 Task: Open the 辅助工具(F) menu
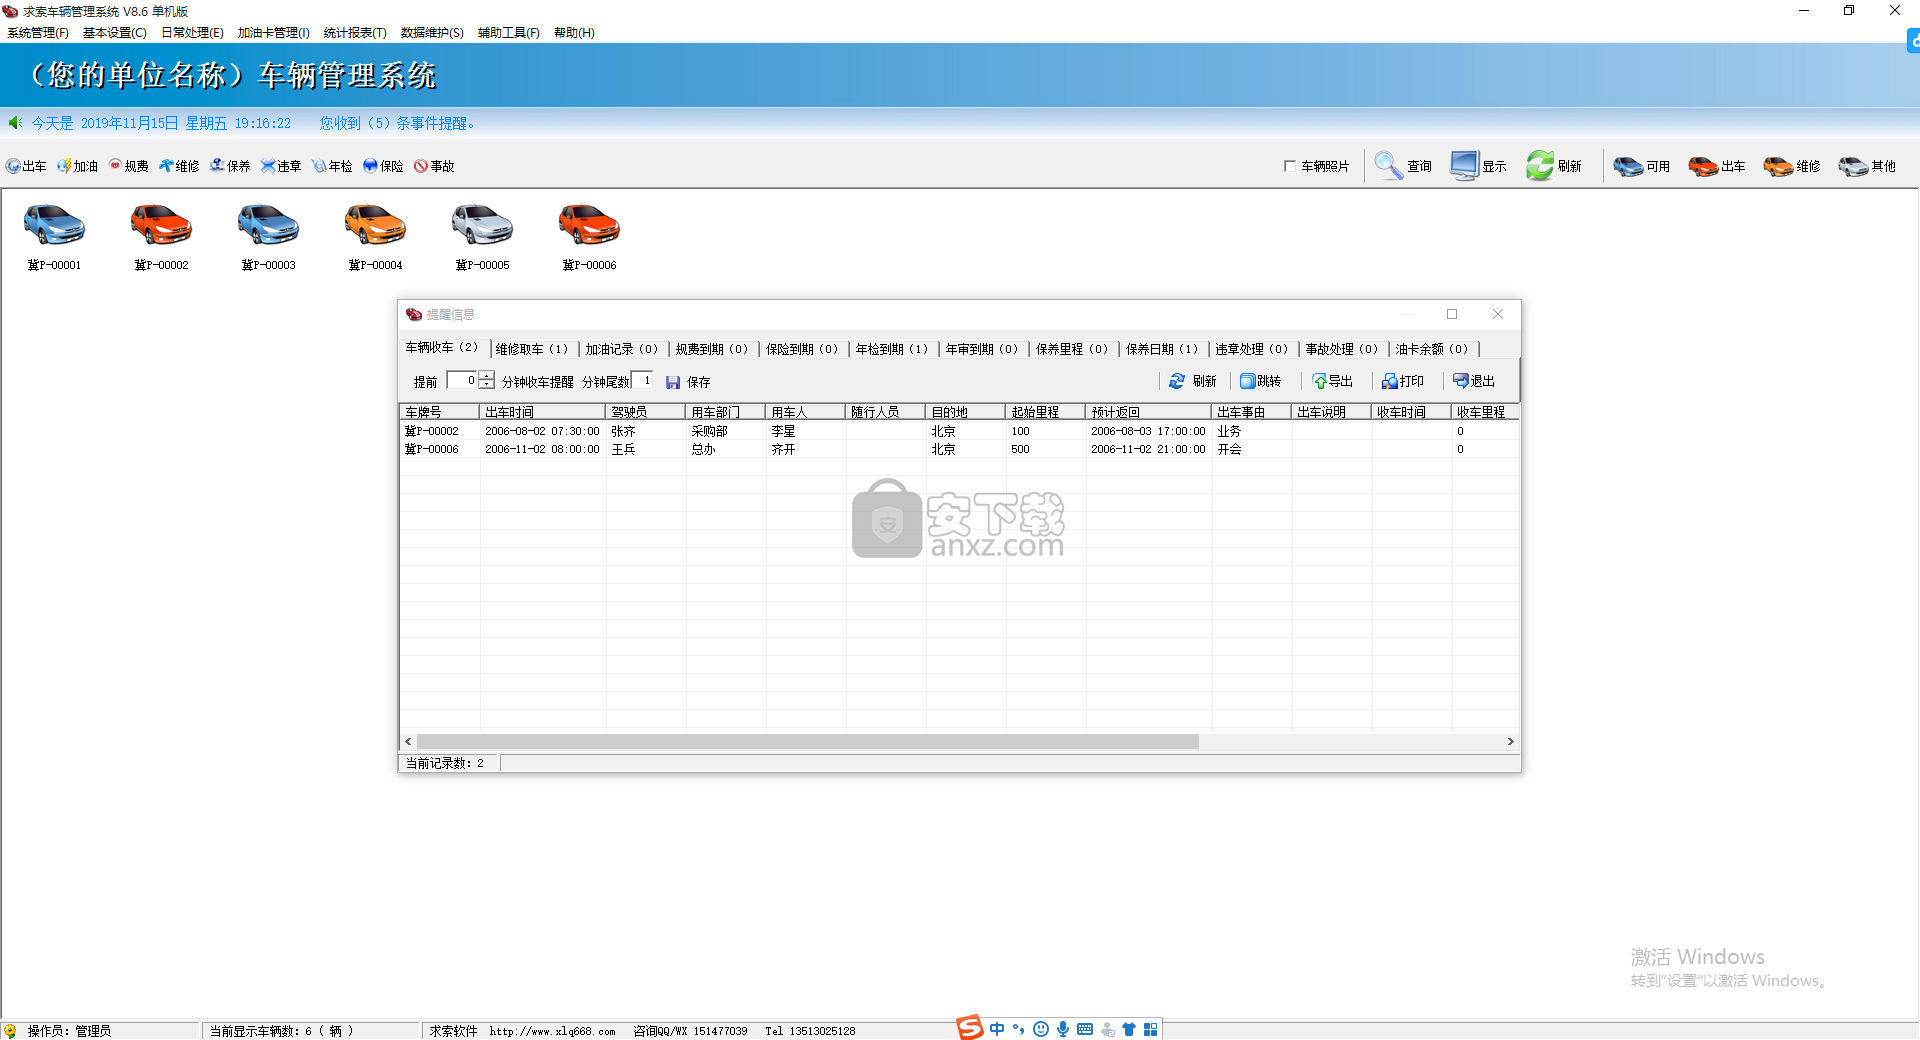pos(509,33)
